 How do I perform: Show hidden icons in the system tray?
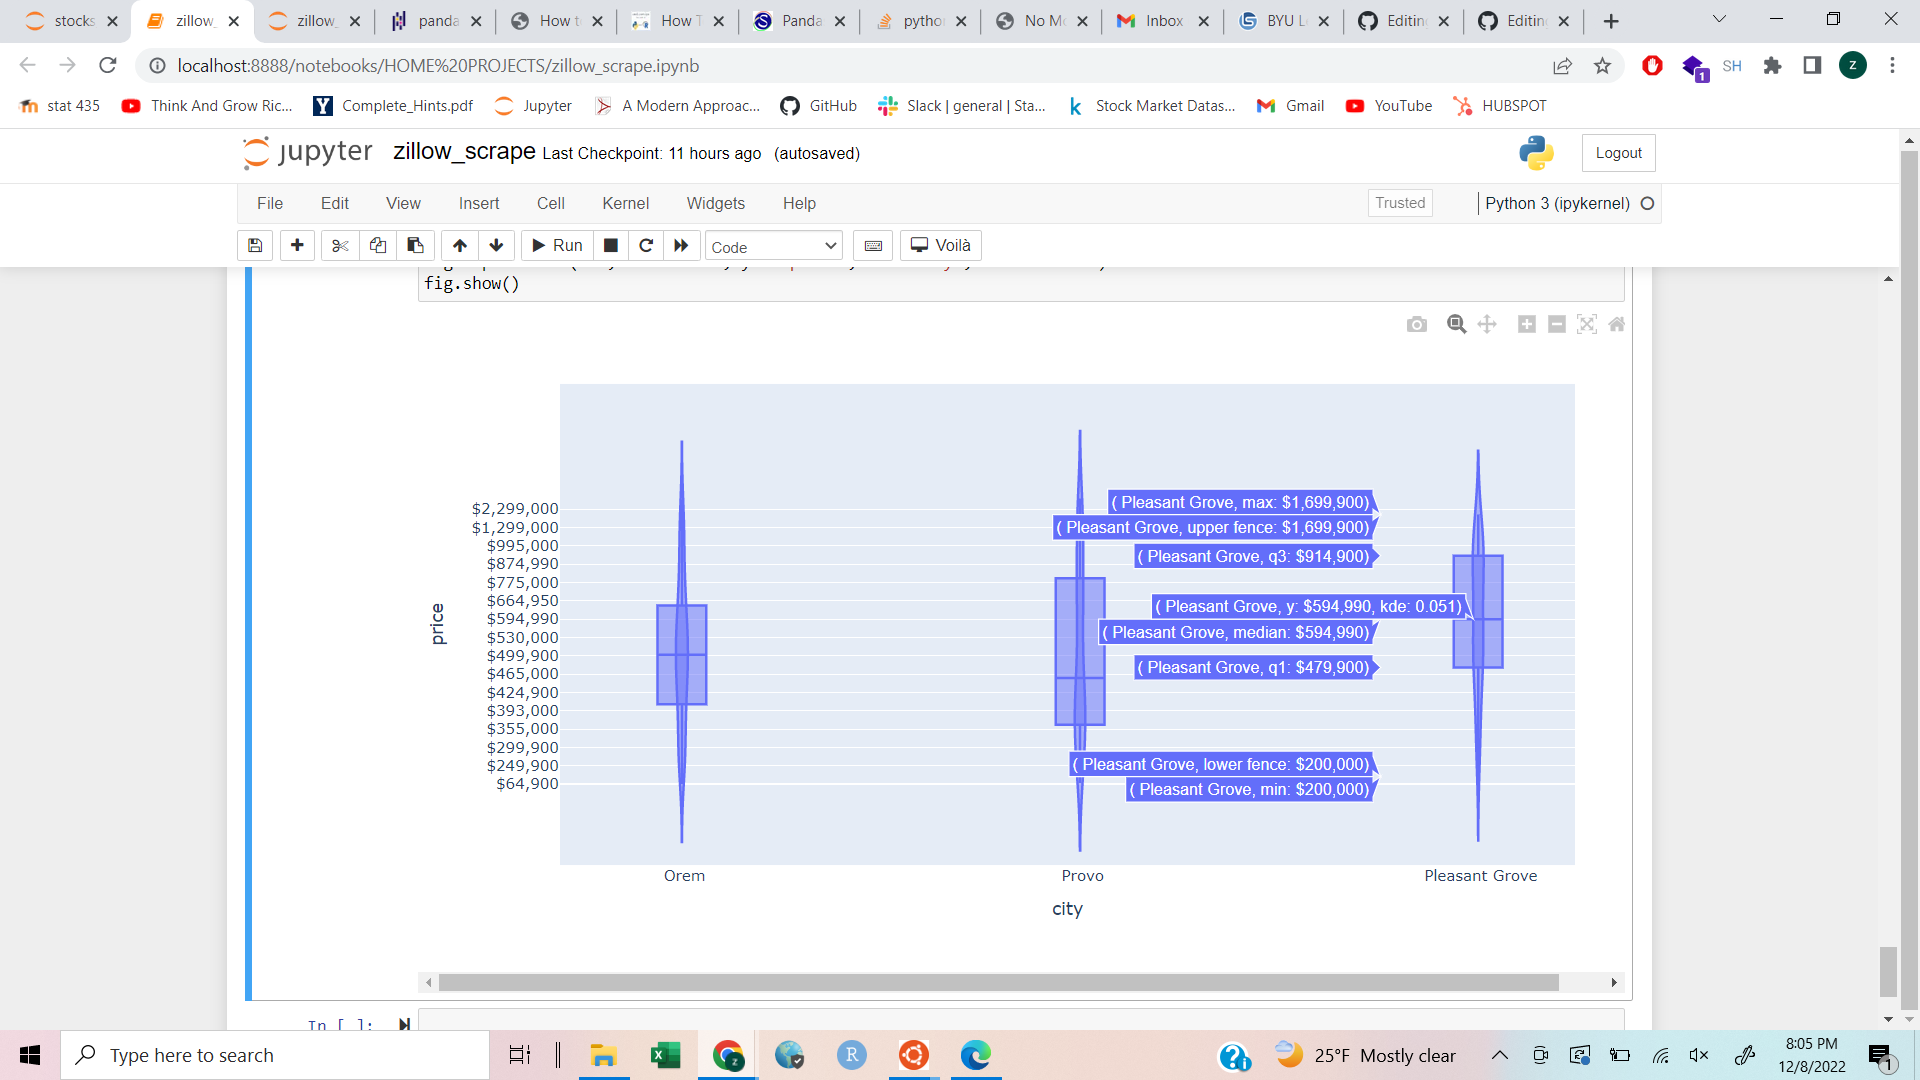pyautogui.click(x=1500, y=1055)
